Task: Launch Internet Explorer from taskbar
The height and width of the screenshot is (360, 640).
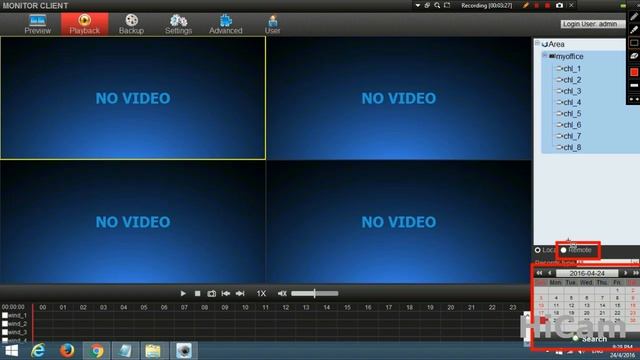Action: click(38, 351)
